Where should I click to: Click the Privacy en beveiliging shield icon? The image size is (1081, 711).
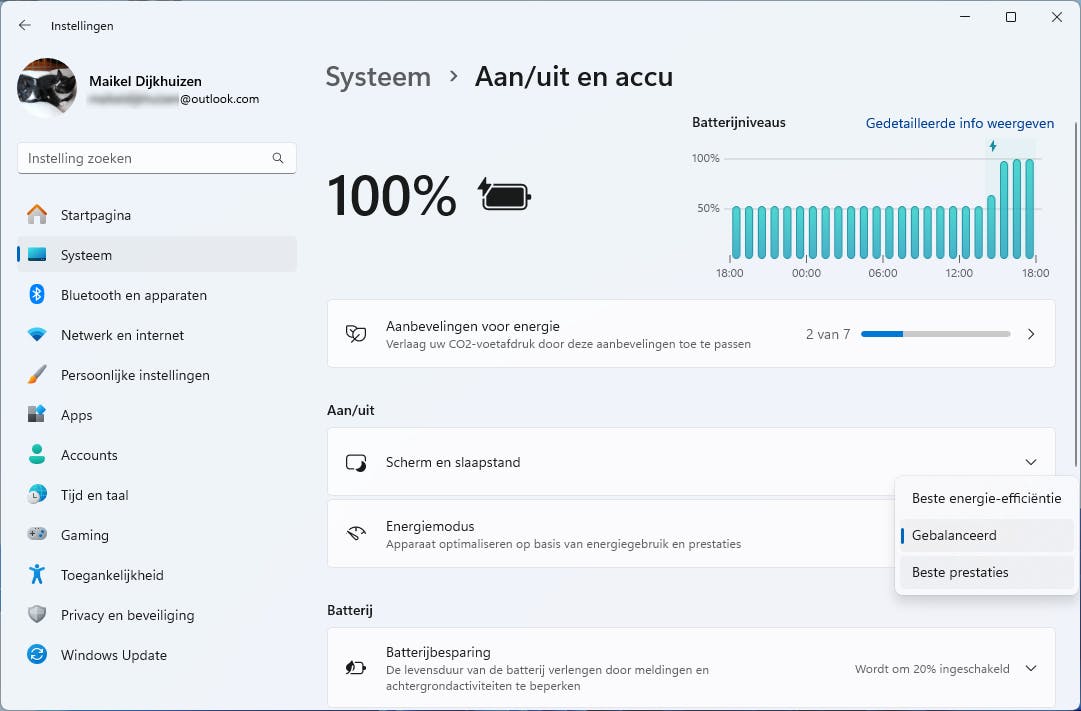coord(36,615)
